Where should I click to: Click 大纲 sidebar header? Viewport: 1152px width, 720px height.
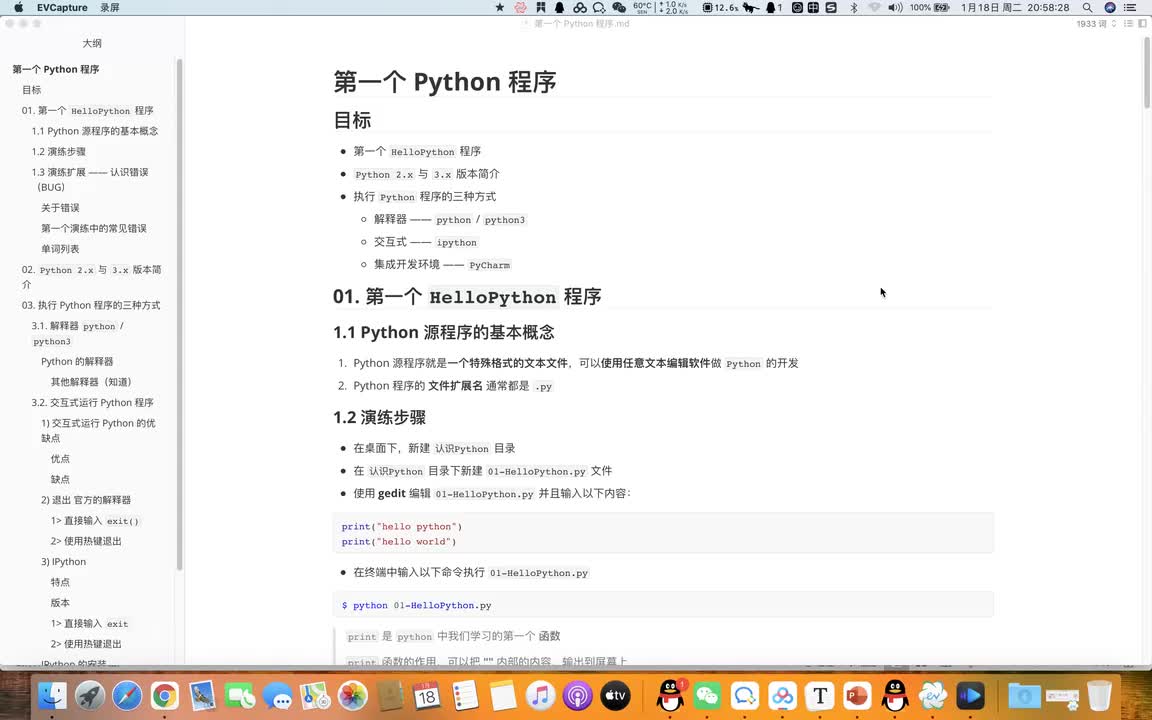(92, 43)
